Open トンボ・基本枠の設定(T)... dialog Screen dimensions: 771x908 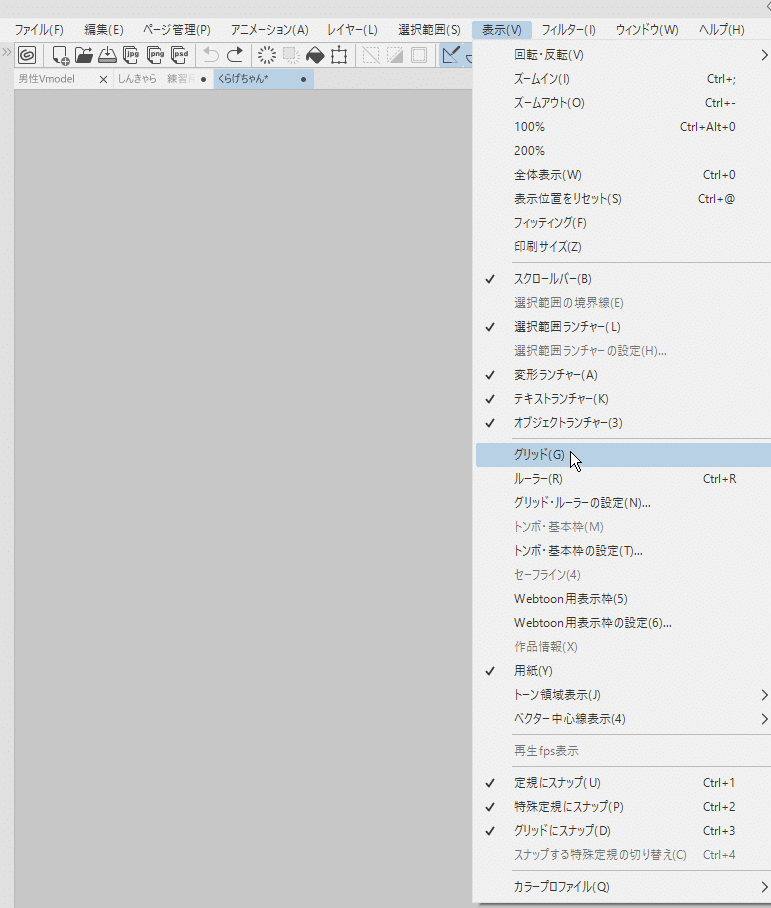click(x=623, y=551)
